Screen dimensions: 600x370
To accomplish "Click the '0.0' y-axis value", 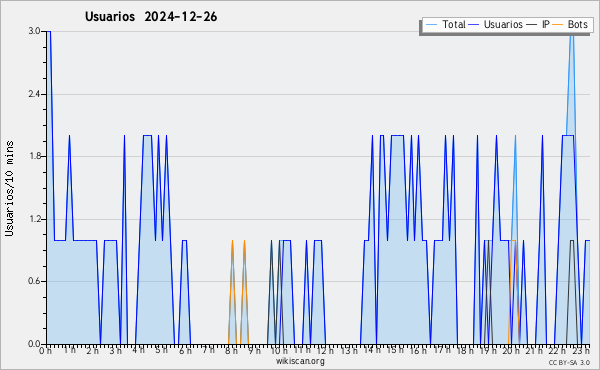I will pyautogui.click(x=34, y=344).
